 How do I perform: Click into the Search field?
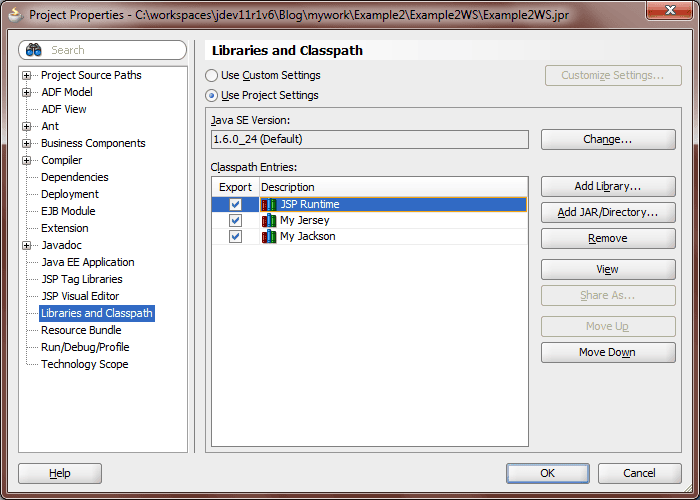(x=103, y=50)
